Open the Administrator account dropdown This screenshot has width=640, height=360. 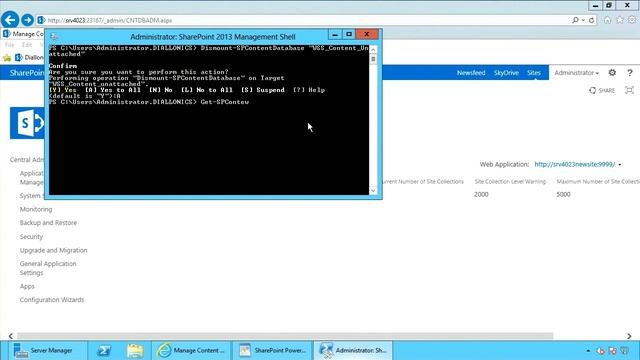click(x=576, y=73)
